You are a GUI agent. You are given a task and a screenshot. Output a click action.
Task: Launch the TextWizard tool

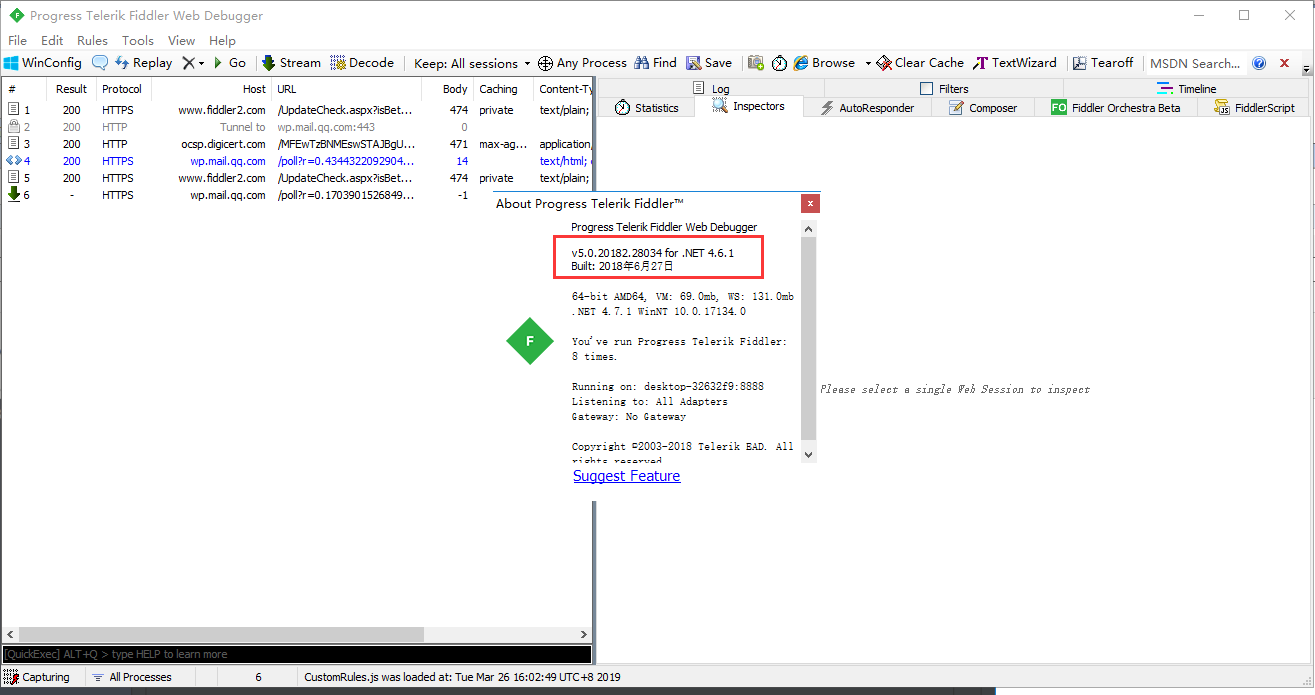coord(1015,62)
